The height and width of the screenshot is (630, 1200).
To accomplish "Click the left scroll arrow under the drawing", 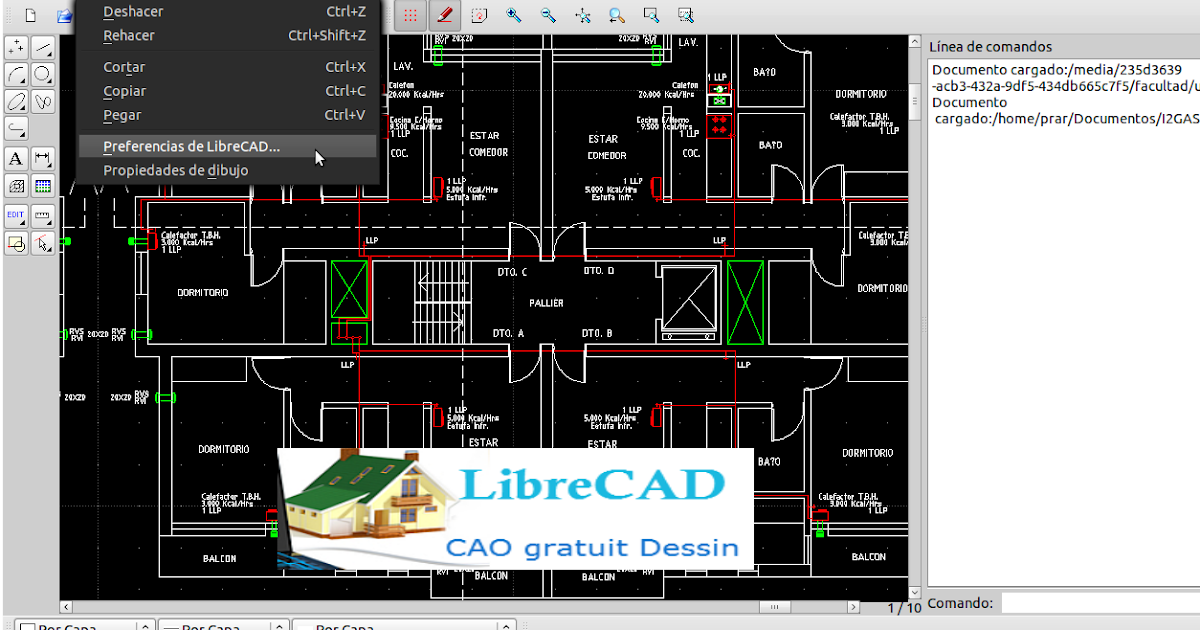I will (66, 606).
